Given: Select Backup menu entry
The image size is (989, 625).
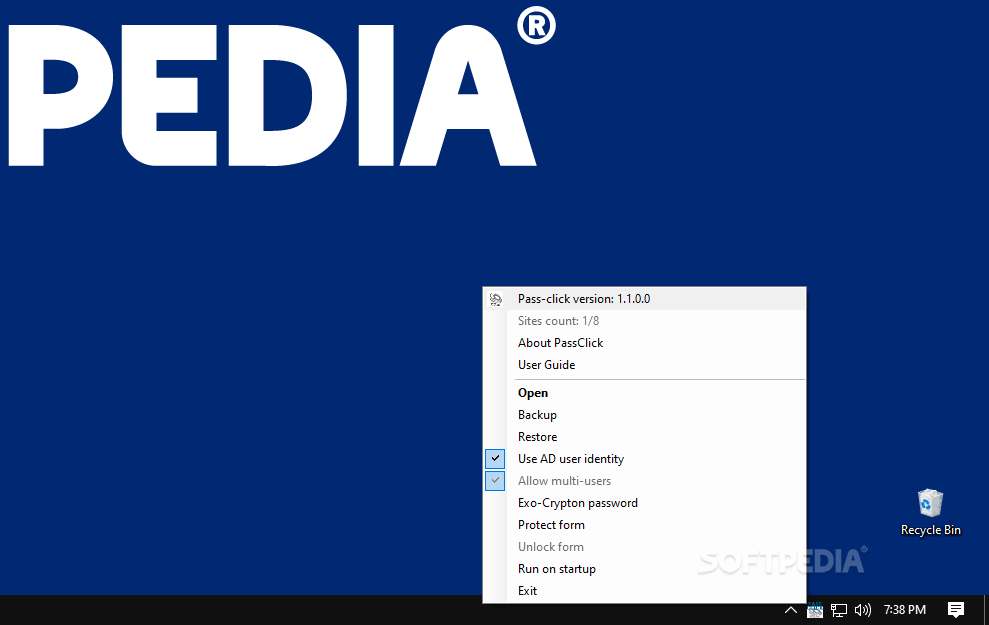Looking at the screenshot, I should 645,415.
